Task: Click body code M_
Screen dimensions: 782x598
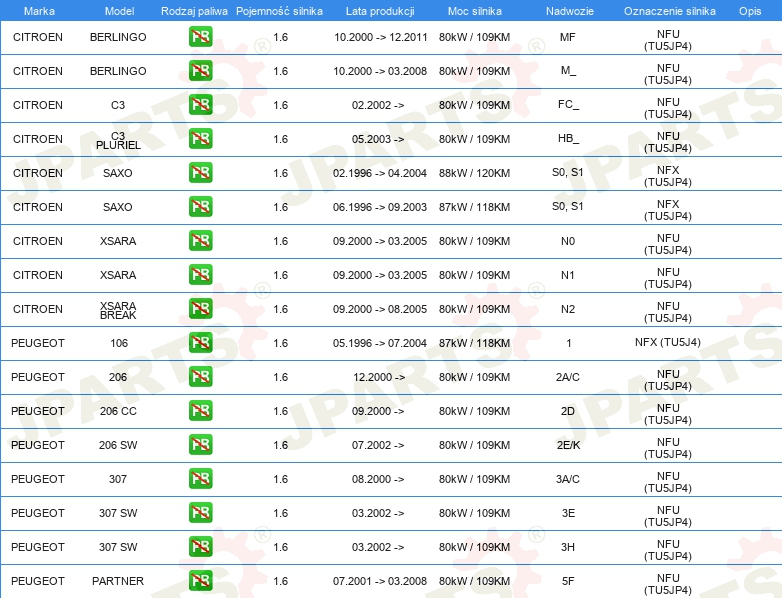Action: tap(568, 71)
